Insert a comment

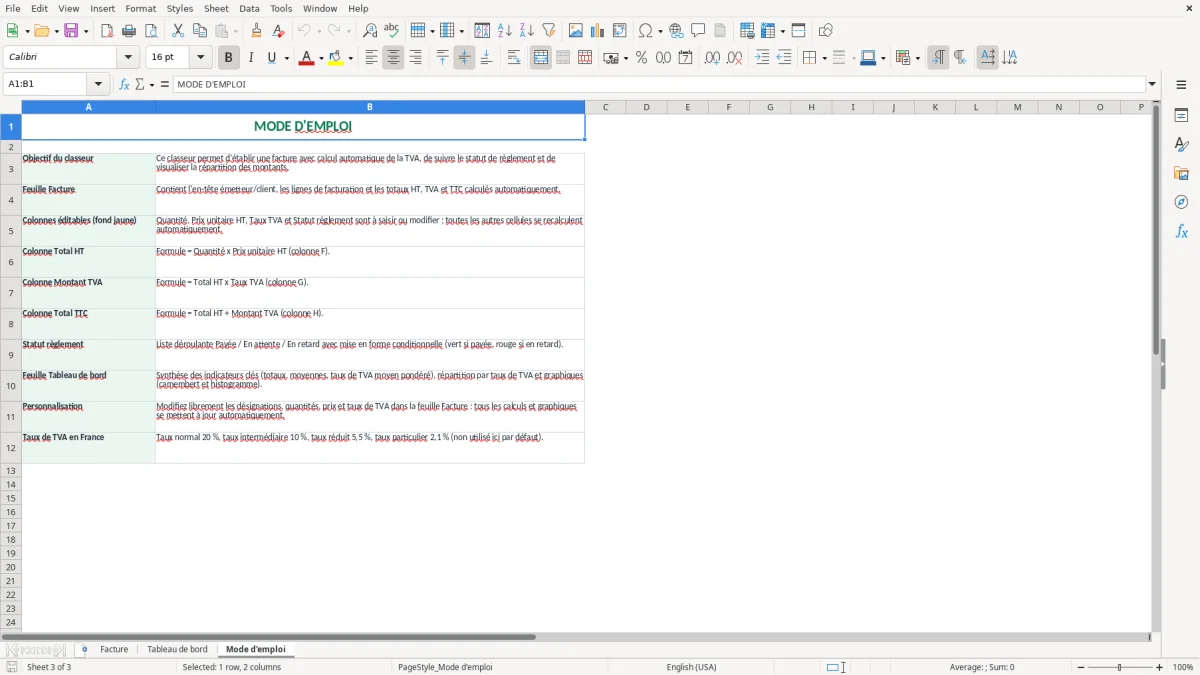(x=698, y=31)
